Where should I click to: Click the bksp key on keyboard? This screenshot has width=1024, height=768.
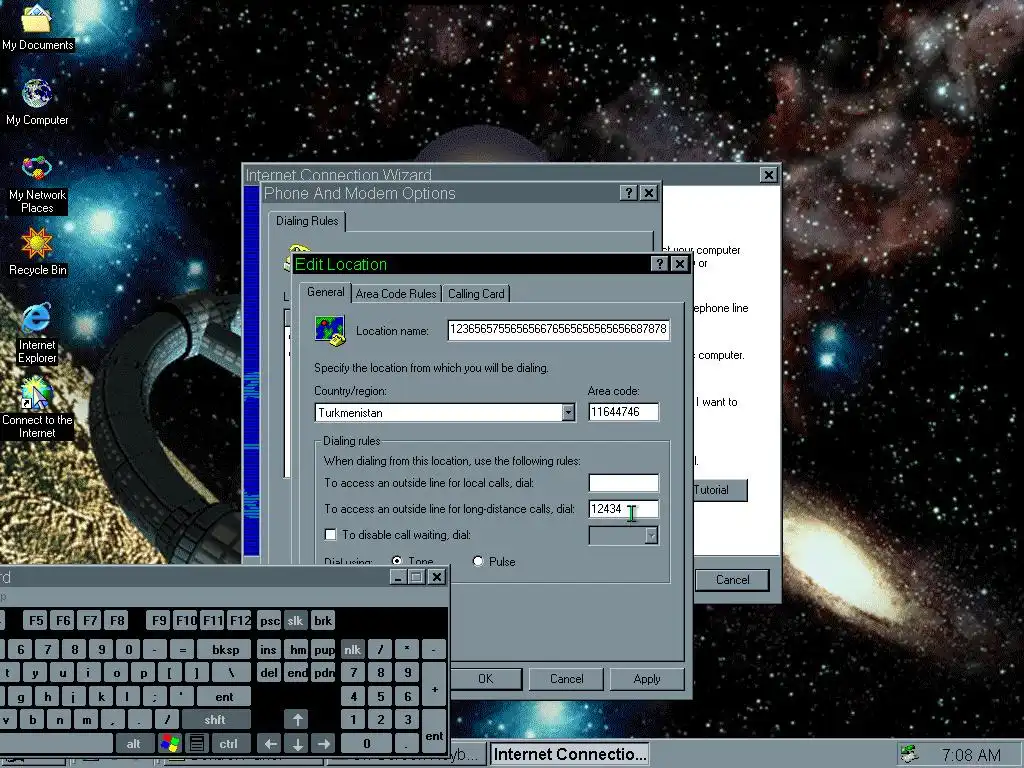[225, 649]
